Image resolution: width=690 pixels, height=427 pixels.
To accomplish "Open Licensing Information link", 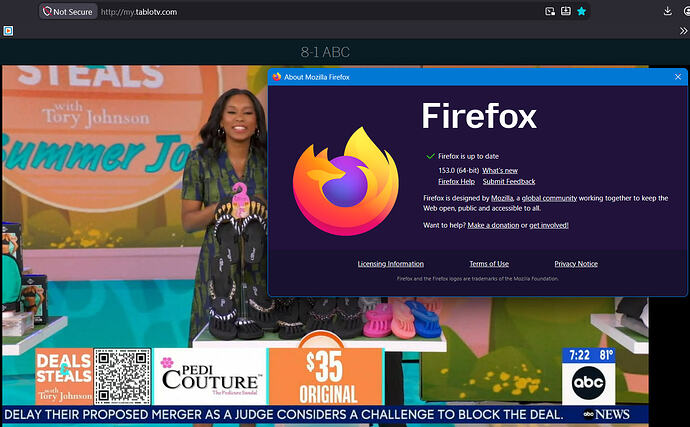I will [391, 264].
